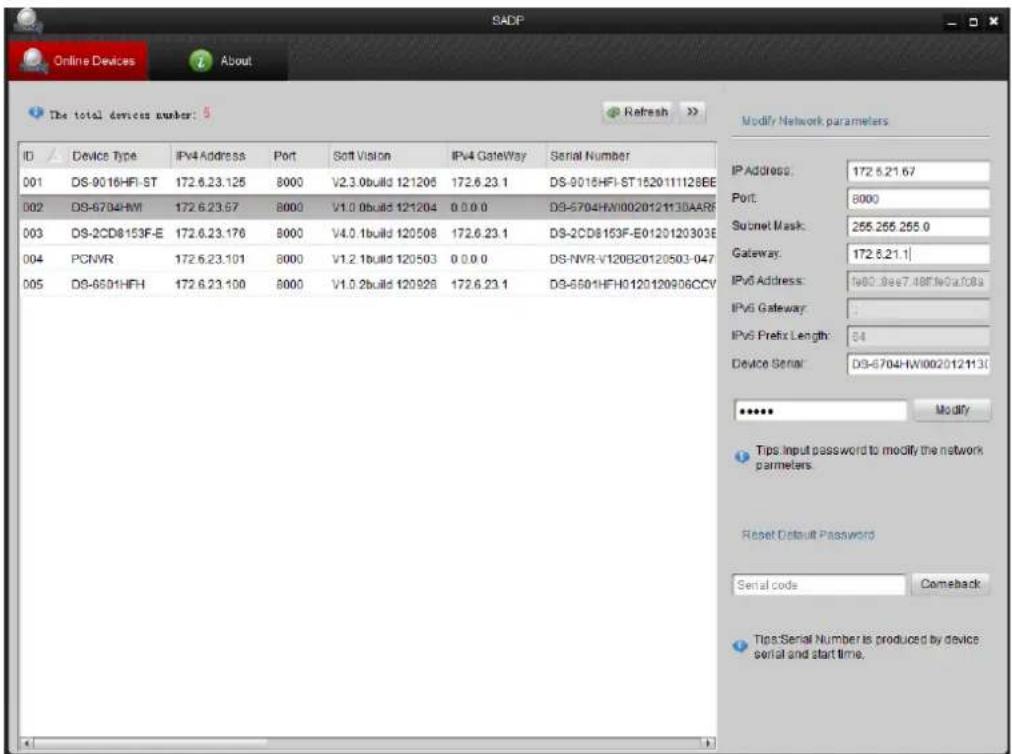Image resolution: width=1012 pixels, height=754 pixels.
Task: Click the Serial code input field
Action: tap(819, 585)
